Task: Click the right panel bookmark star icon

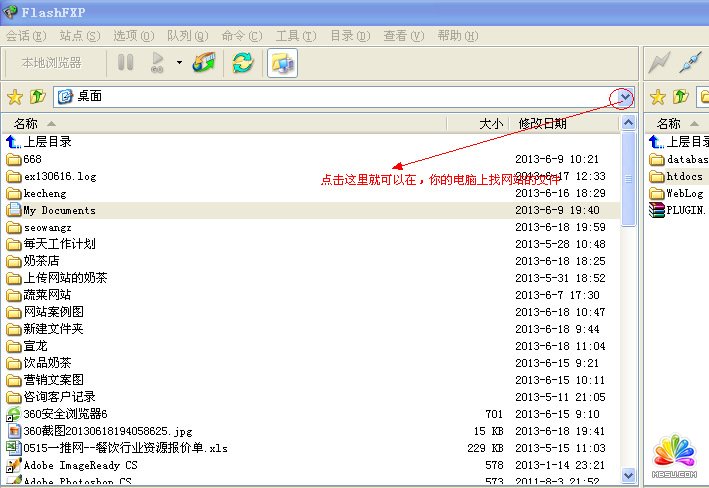Action: pos(658,97)
